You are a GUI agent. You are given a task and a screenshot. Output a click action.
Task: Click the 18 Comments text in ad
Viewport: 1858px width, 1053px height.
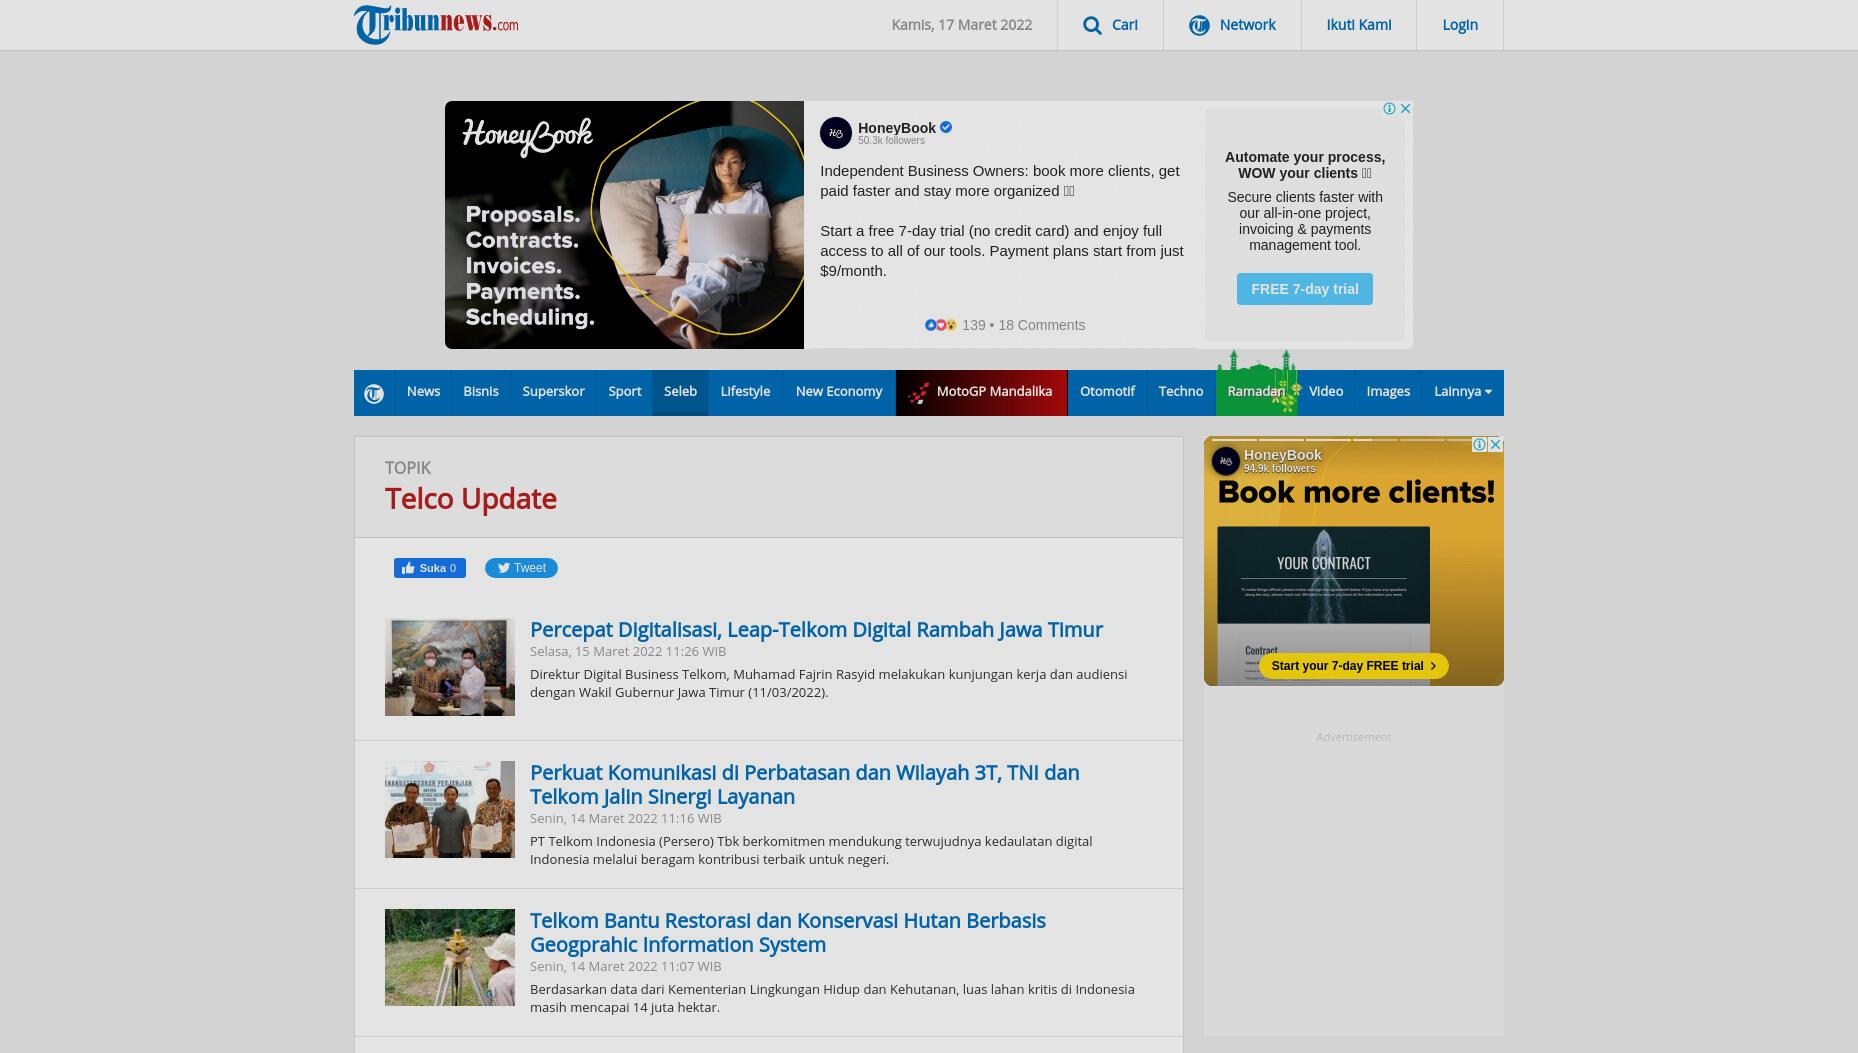coord(1041,325)
